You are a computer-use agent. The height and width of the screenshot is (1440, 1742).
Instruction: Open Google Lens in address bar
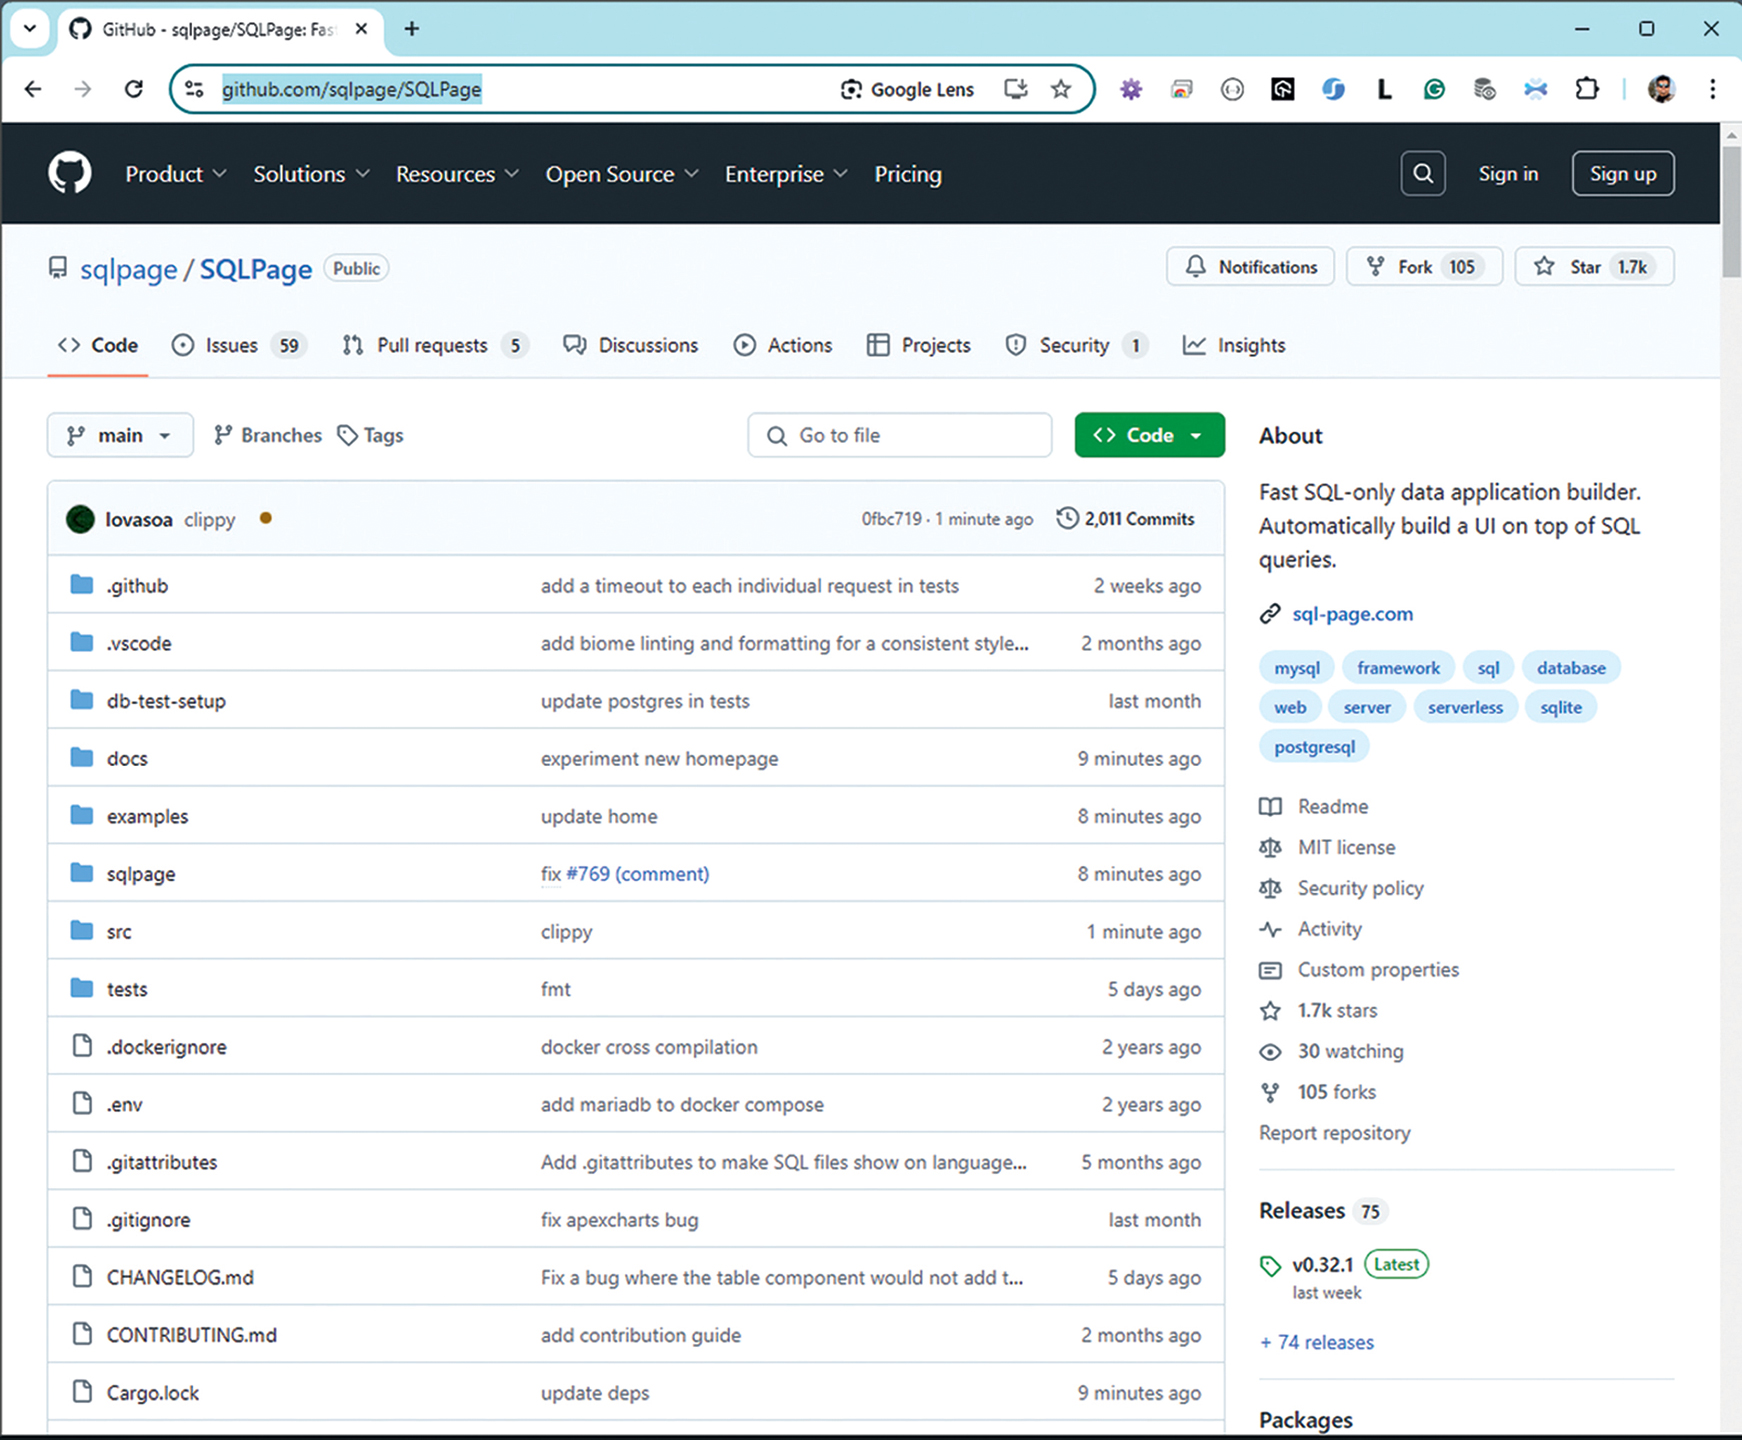tap(908, 89)
